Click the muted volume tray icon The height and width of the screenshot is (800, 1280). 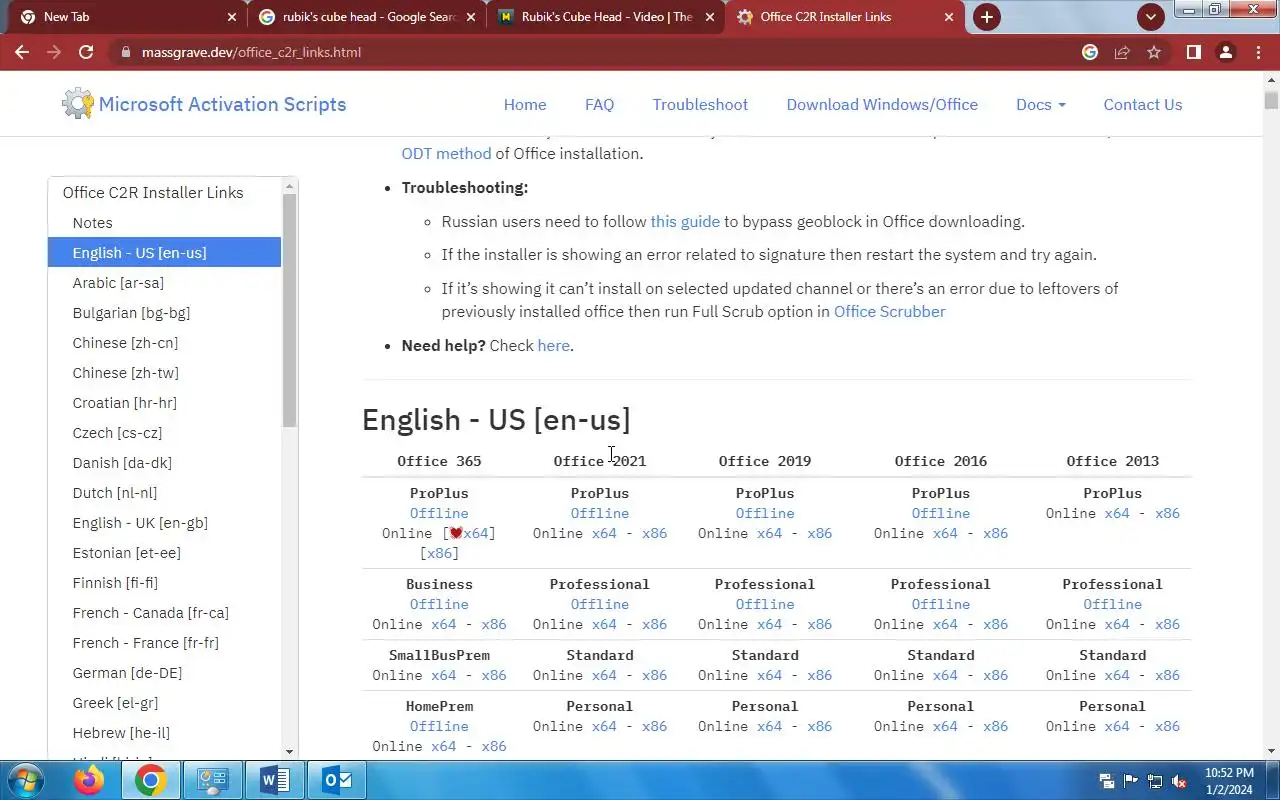pyautogui.click(x=1179, y=781)
